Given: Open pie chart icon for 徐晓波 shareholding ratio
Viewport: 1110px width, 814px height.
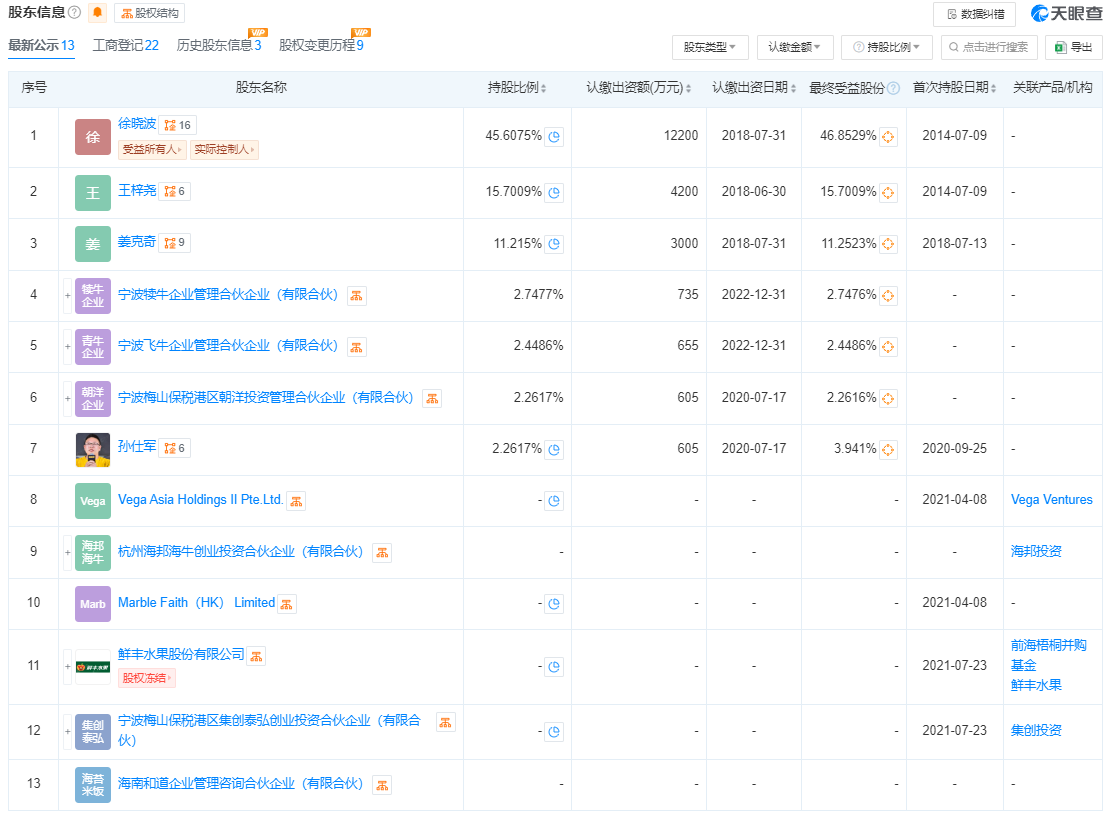Looking at the screenshot, I should (x=554, y=137).
